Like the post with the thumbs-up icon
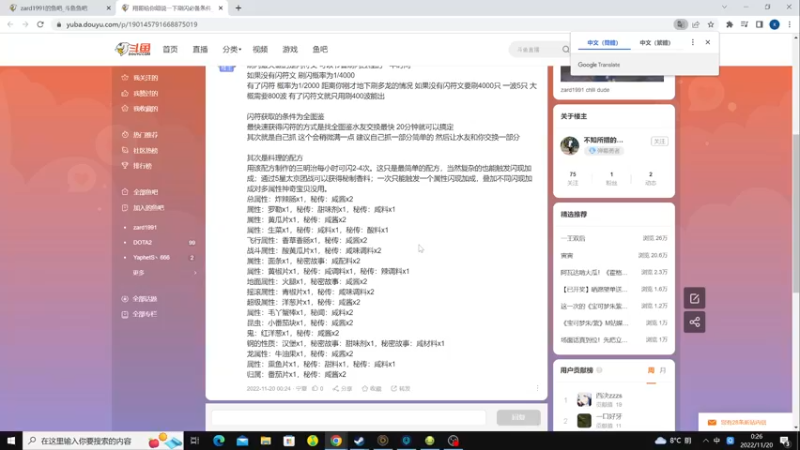This screenshot has height=450, width=800. [x=317, y=389]
